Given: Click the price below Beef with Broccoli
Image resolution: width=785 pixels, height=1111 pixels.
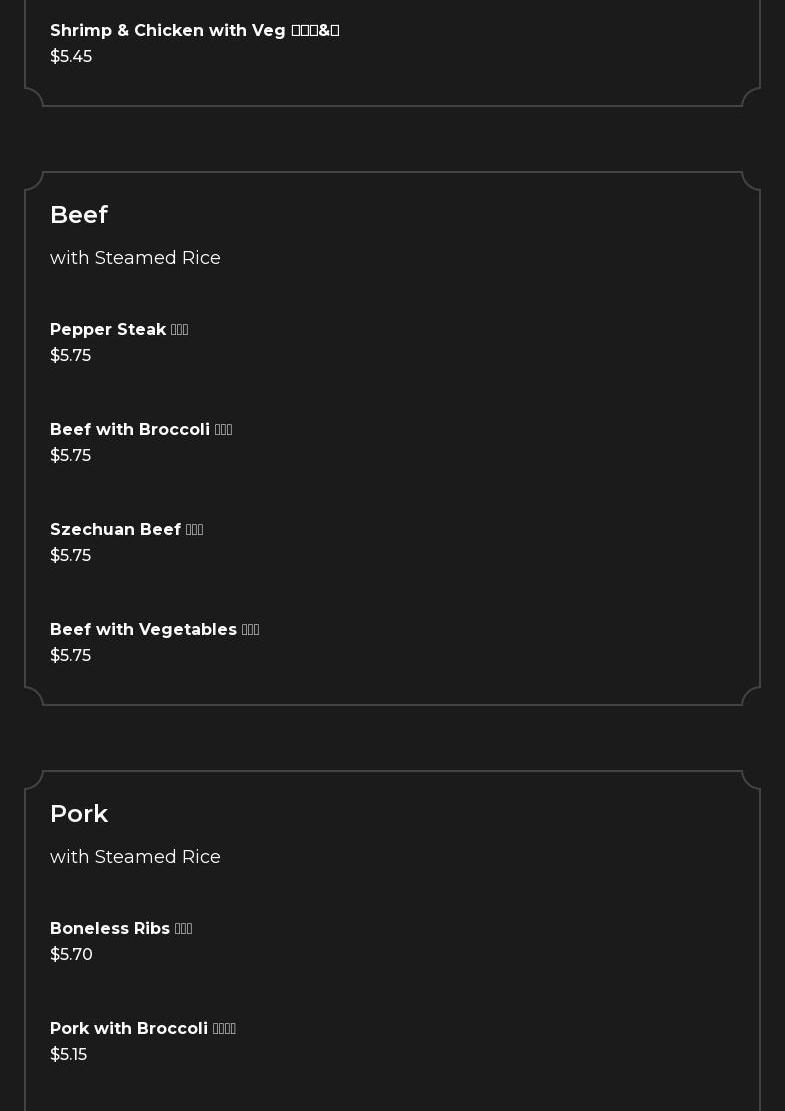Looking at the screenshot, I should point(70,456).
